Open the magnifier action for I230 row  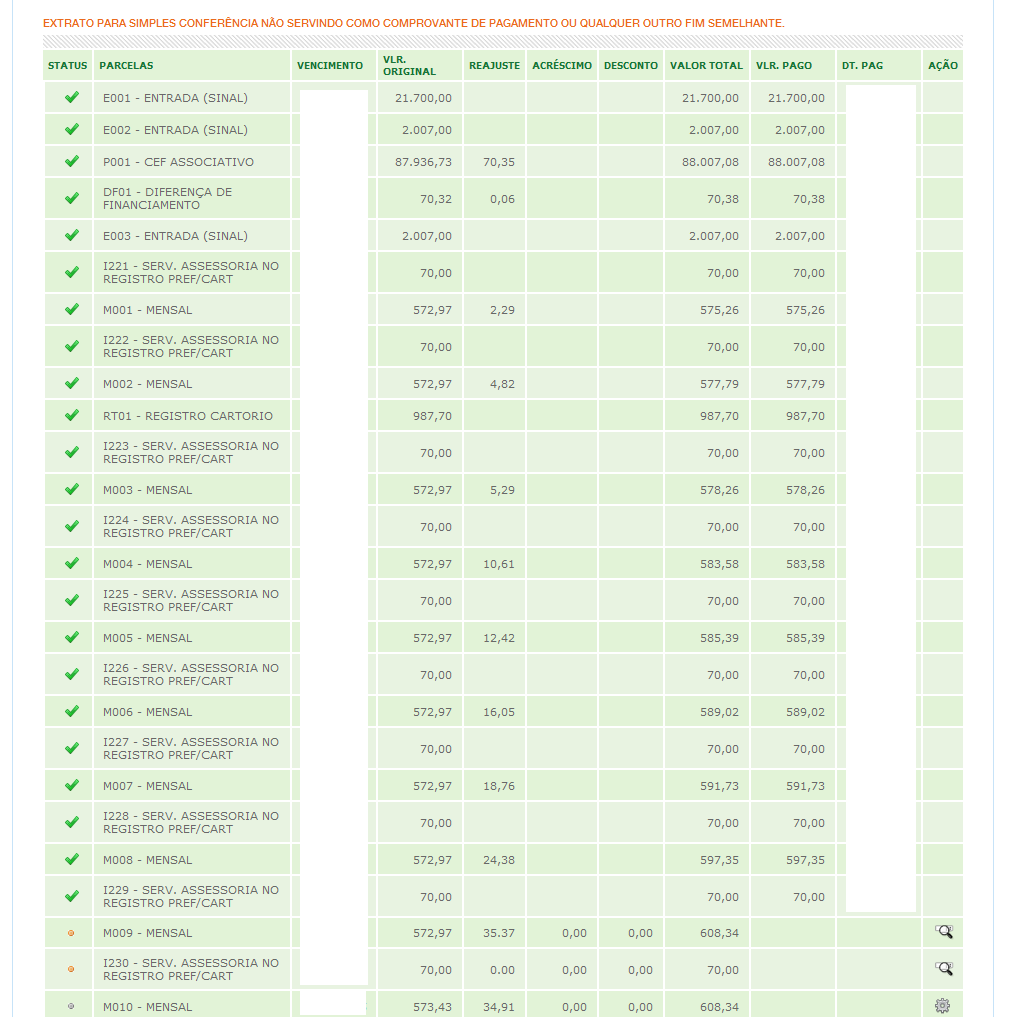(x=944, y=969)
